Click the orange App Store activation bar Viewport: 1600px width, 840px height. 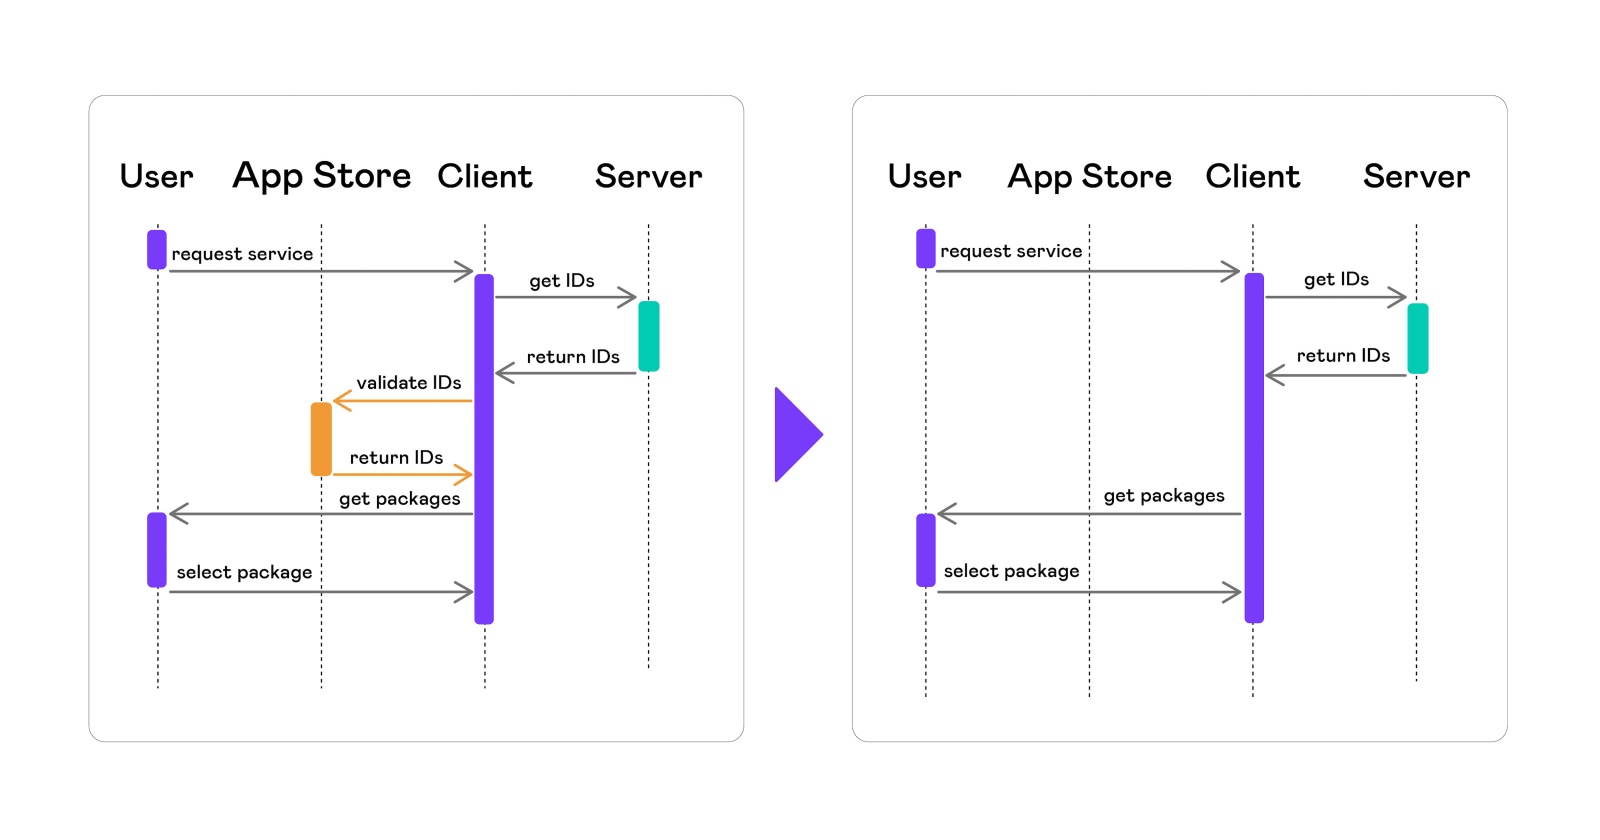click(321, 439)
